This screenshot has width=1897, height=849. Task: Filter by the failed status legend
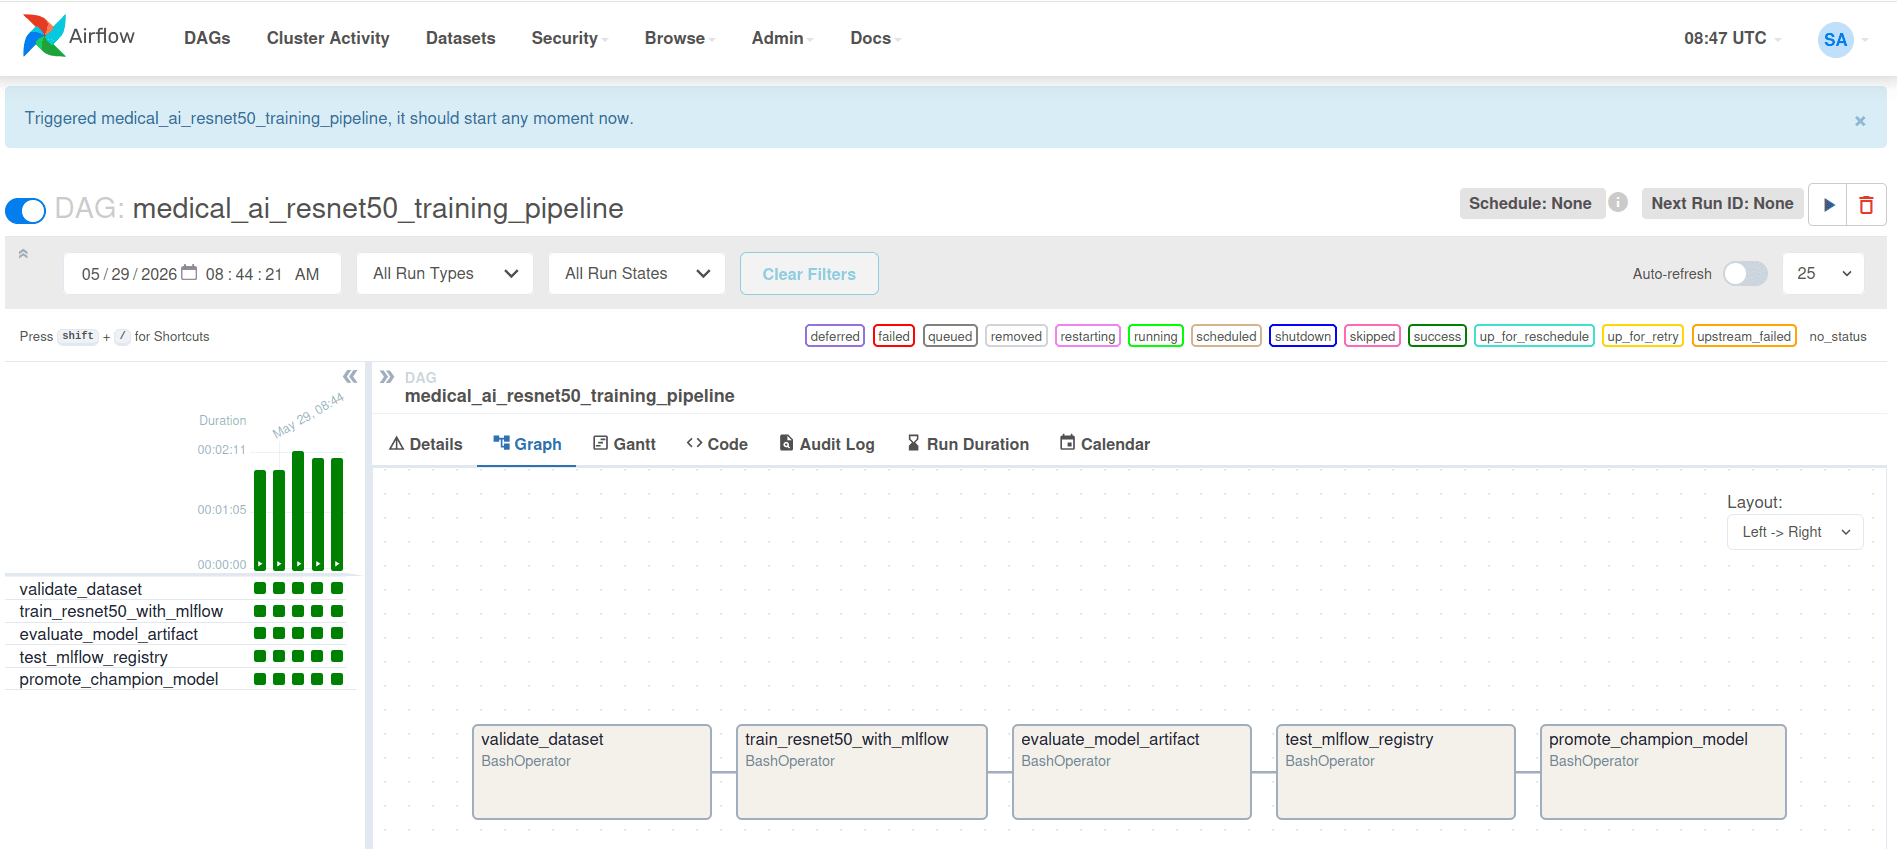[x=894, y=336]
